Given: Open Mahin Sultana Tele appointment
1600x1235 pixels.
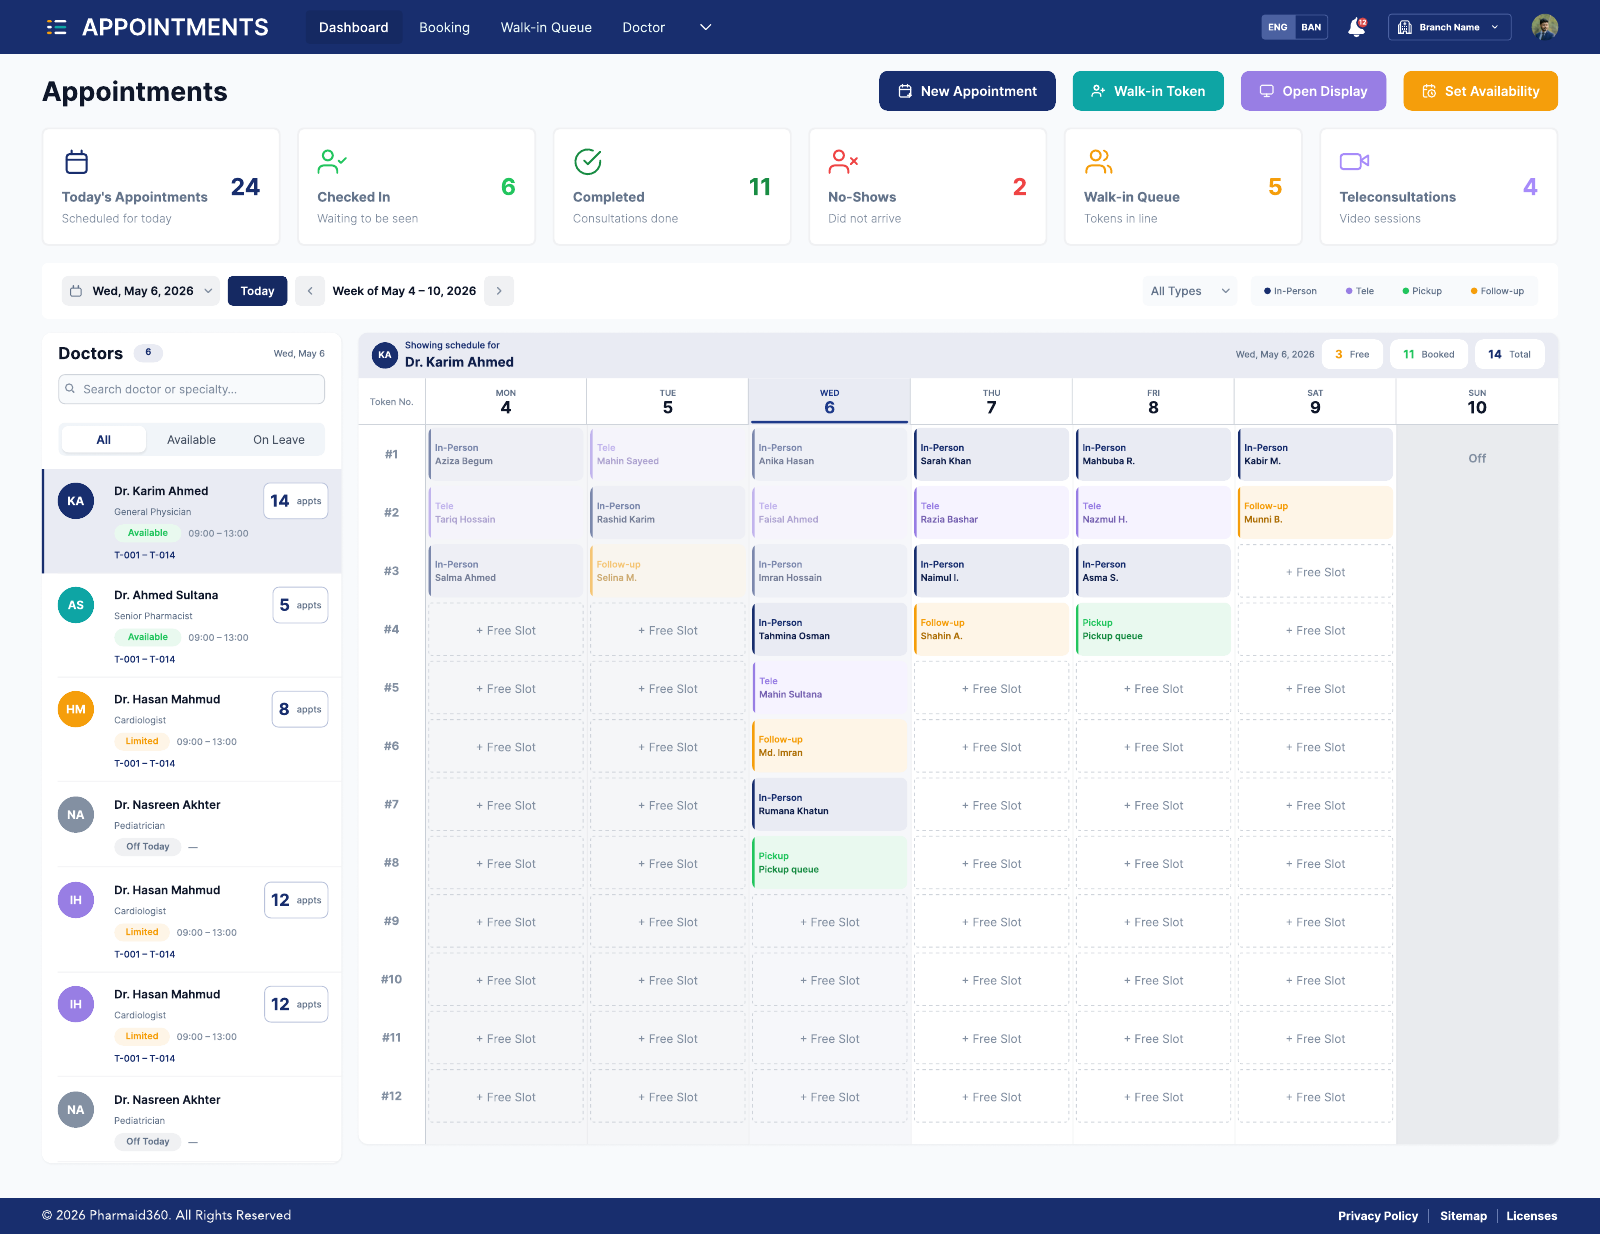Looking at the screenshot, I should tap(829, 688).
